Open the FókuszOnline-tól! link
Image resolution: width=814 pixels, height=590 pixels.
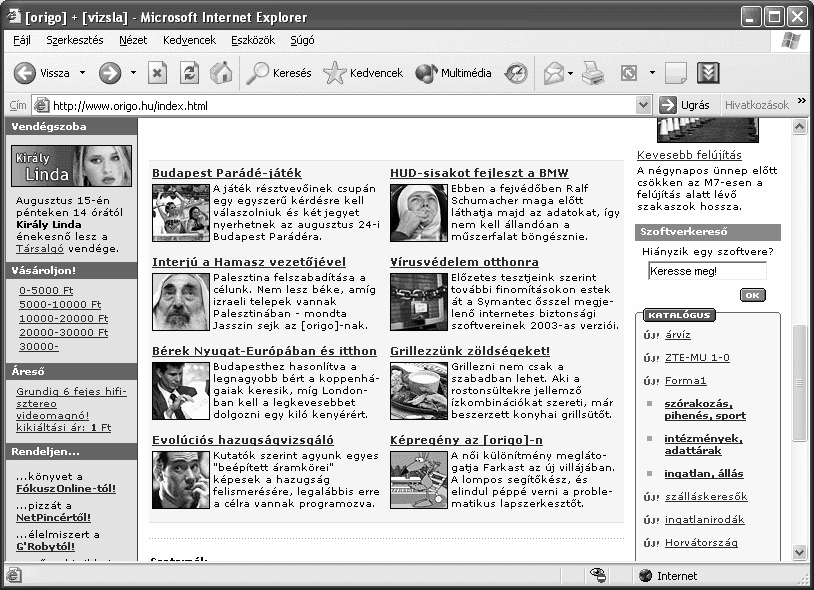pyautogui.click(x=66, y=488)
